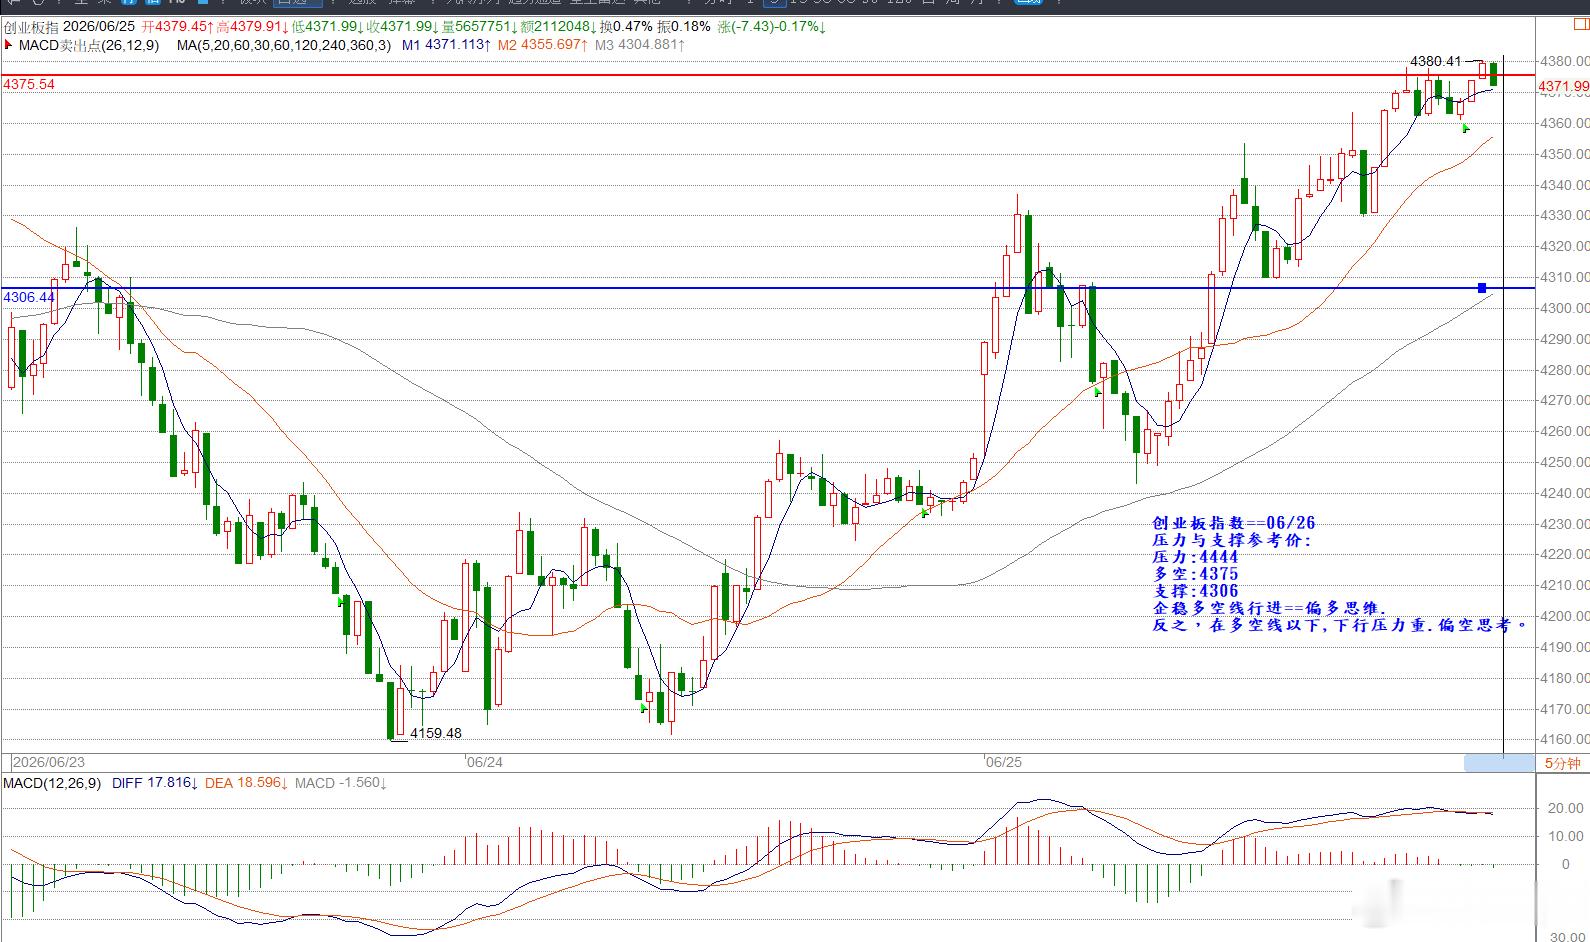
Task: Click the 创业板指 index name
Action: pyautogui.click(x=31, y=27)
